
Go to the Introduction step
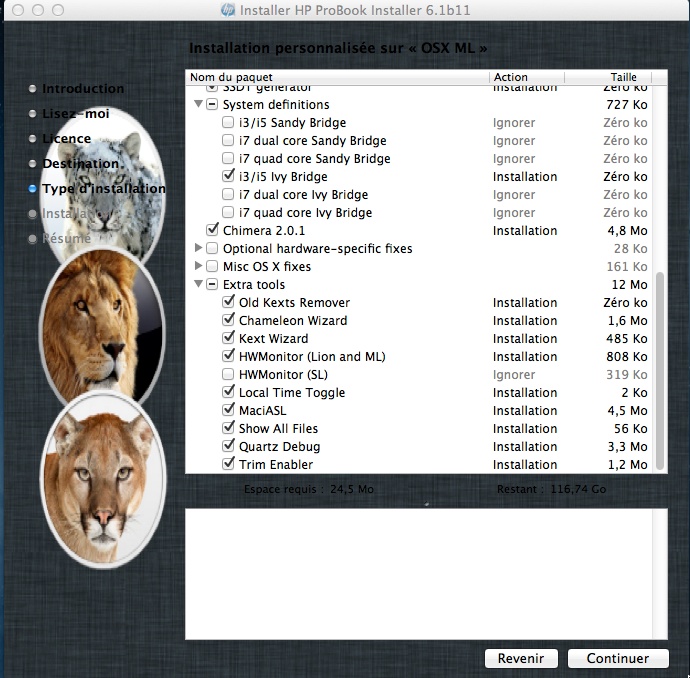click(x=83, y=88)
